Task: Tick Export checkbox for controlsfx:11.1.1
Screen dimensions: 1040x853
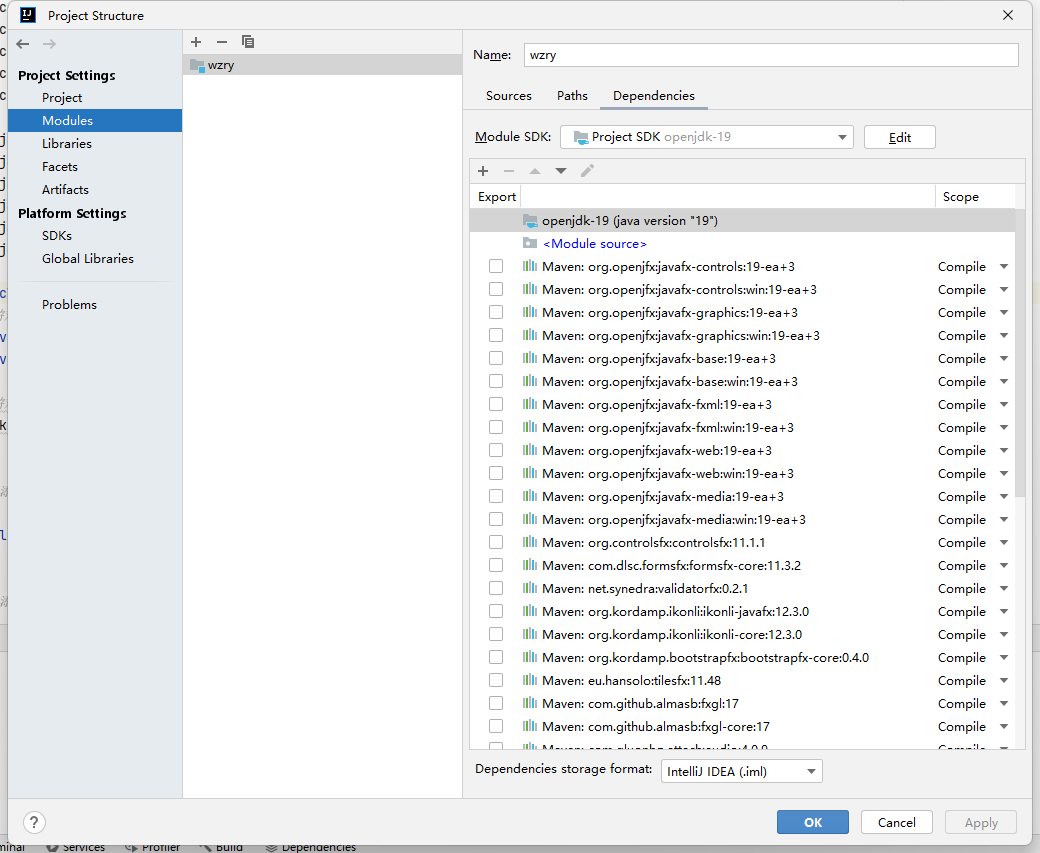Action: (x=495, y=542)
